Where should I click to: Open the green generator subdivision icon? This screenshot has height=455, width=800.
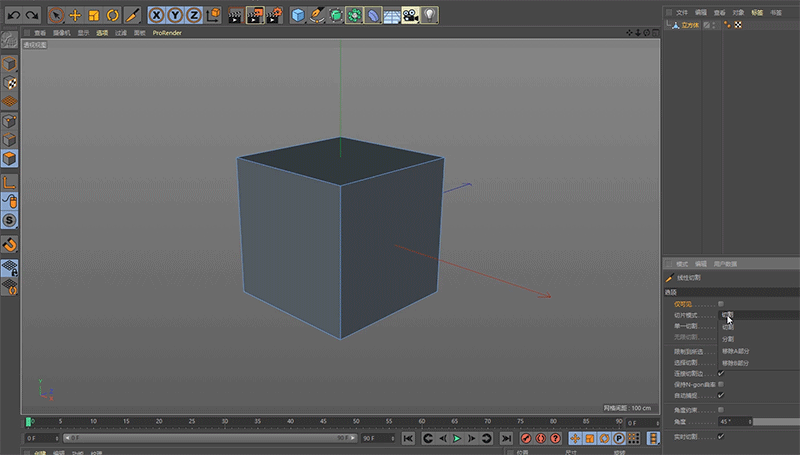click(336, 15)
